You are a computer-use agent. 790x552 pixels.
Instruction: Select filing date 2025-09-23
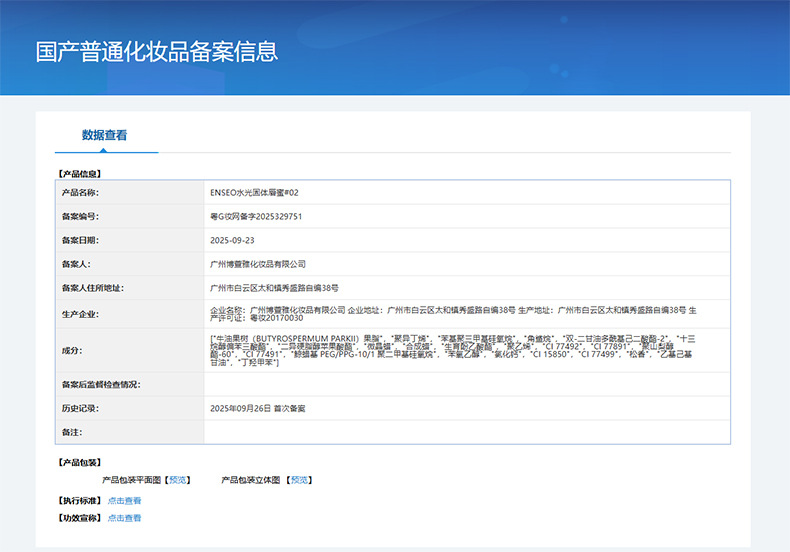click(x=232, y=240)
